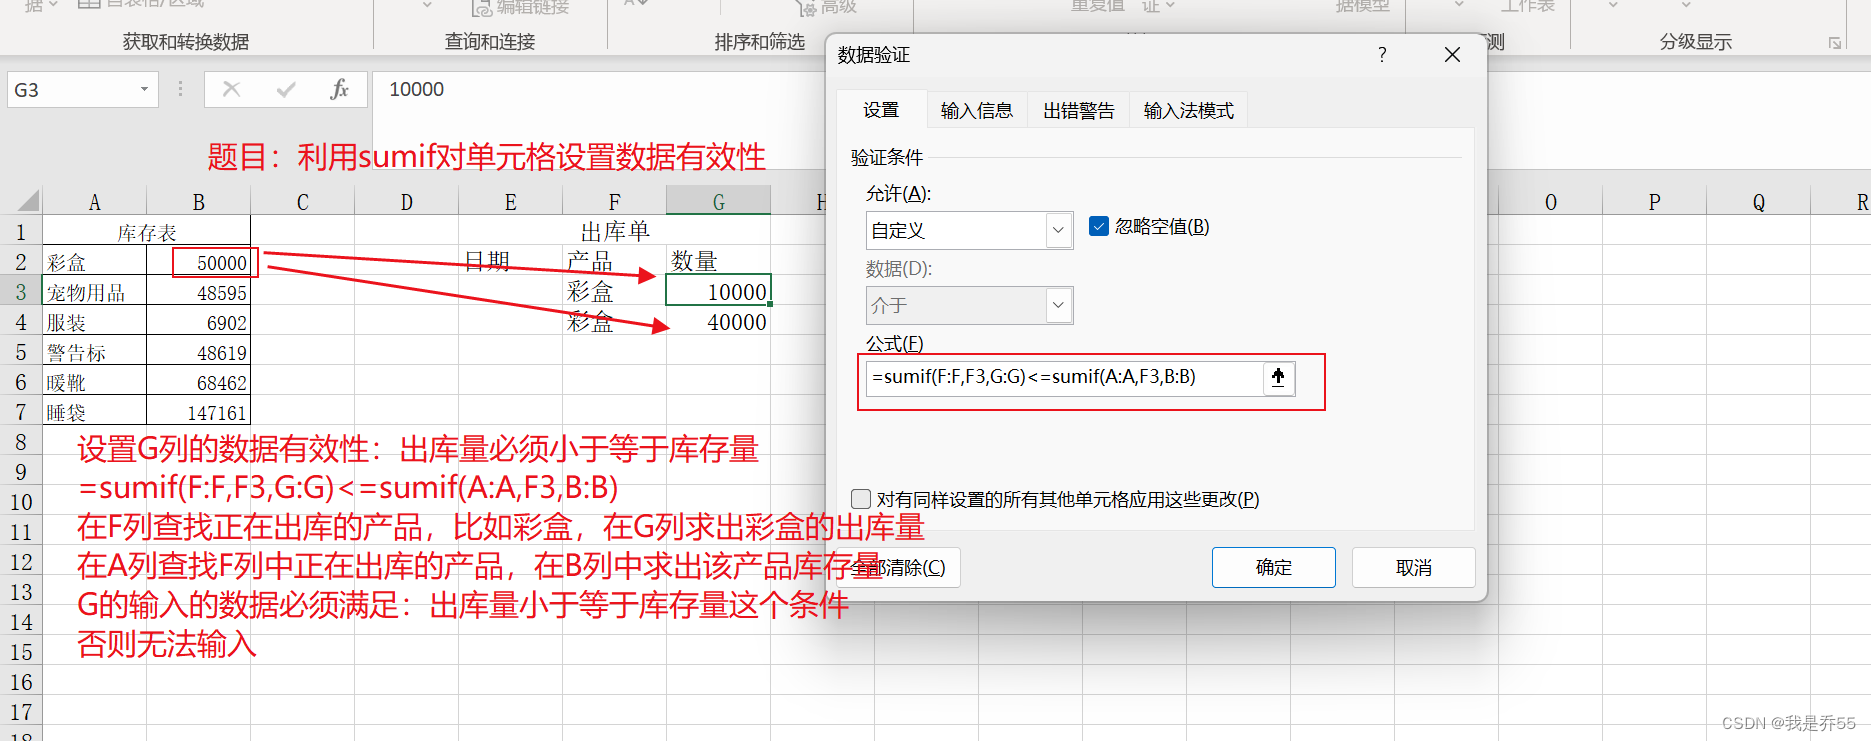Screen dimensions: 1871x741
Task: Click cell containing 警告标
Action: pos(94,352)
